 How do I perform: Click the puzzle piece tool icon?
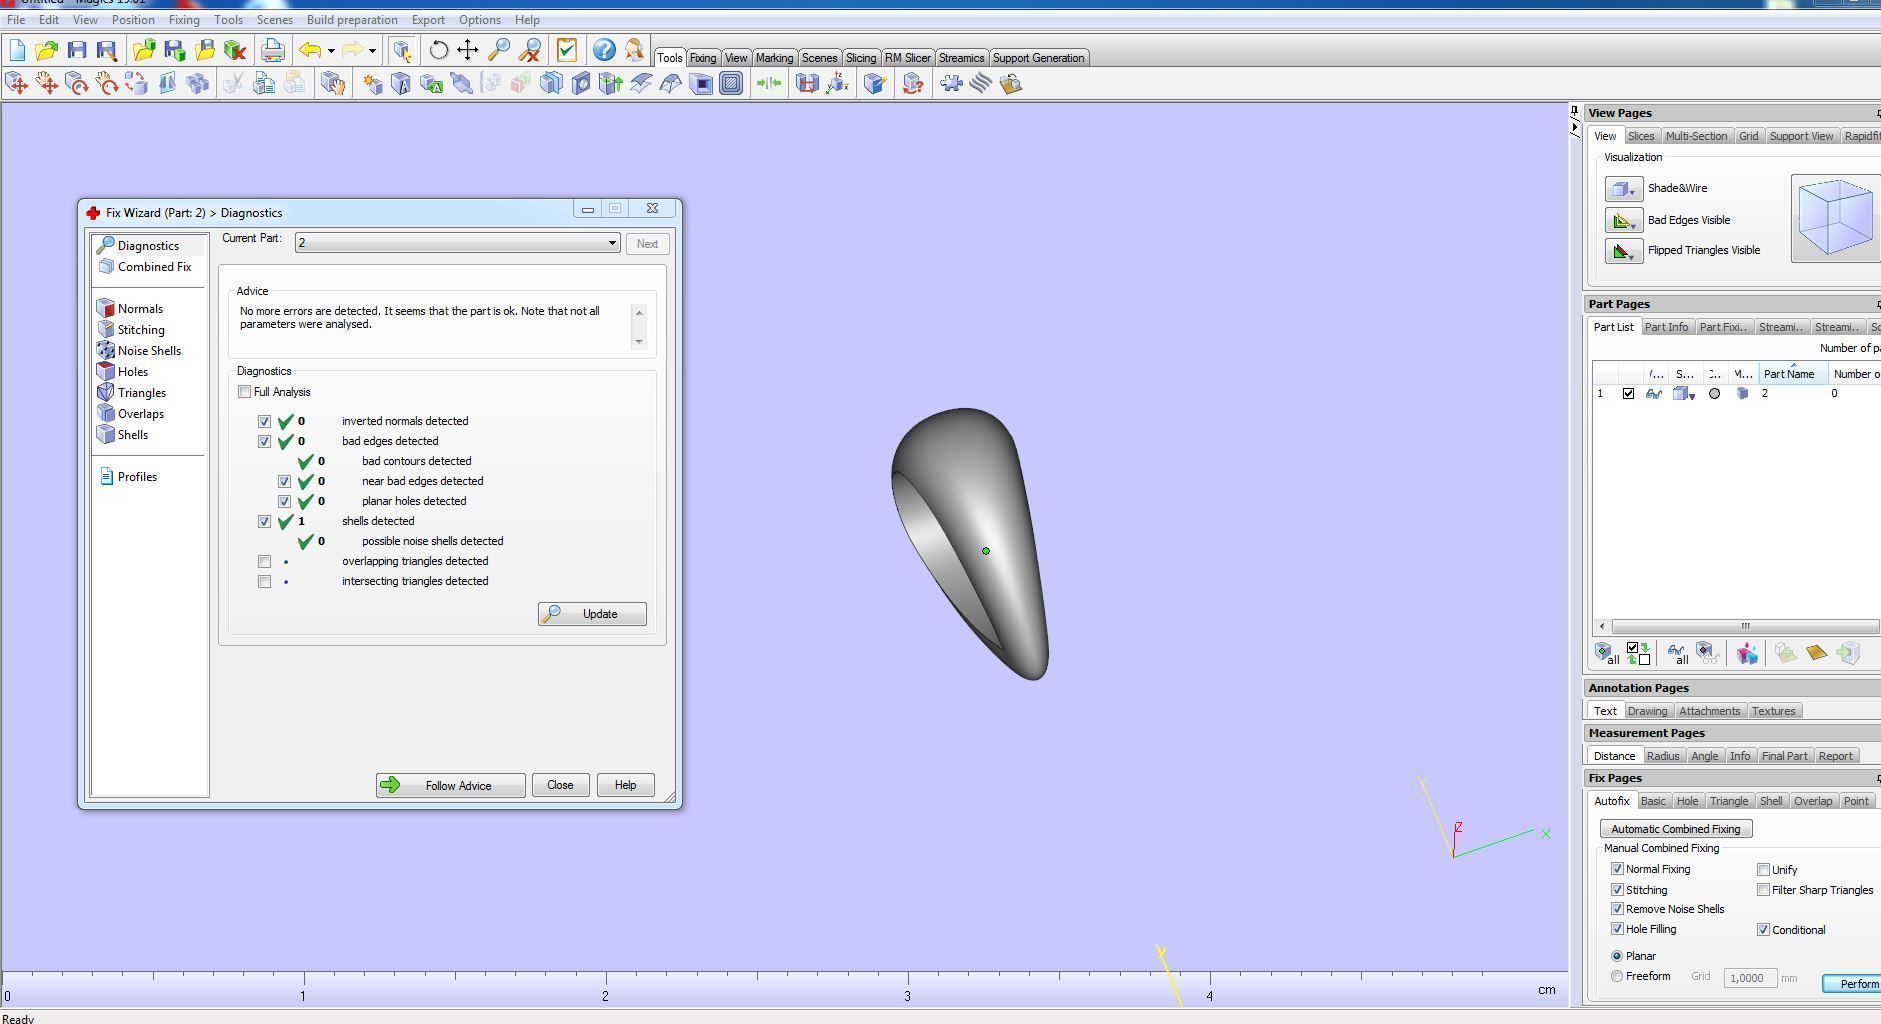(951, 84)
